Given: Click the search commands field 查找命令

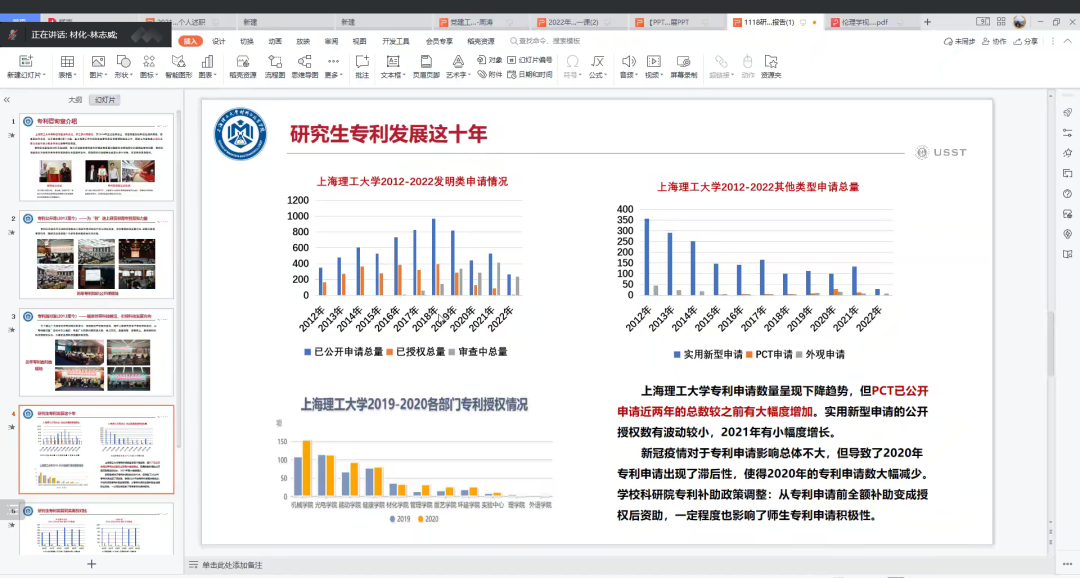Looking at the screenshot, I should [546, 41].
